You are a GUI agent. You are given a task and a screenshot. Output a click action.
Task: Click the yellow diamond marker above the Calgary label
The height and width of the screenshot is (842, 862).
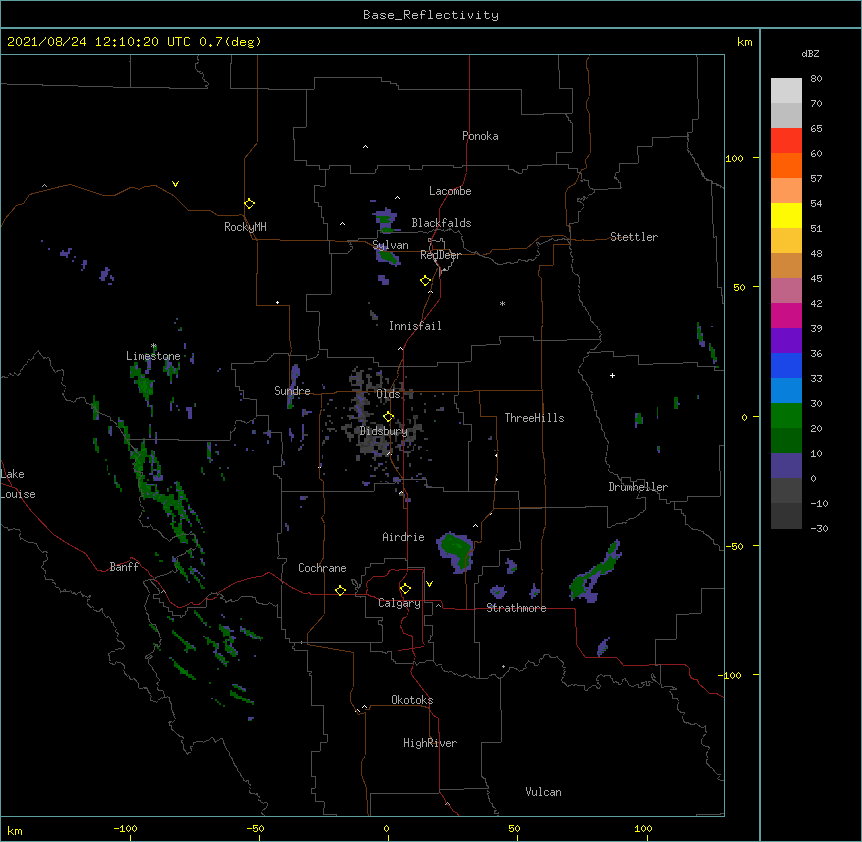(405, 589)
